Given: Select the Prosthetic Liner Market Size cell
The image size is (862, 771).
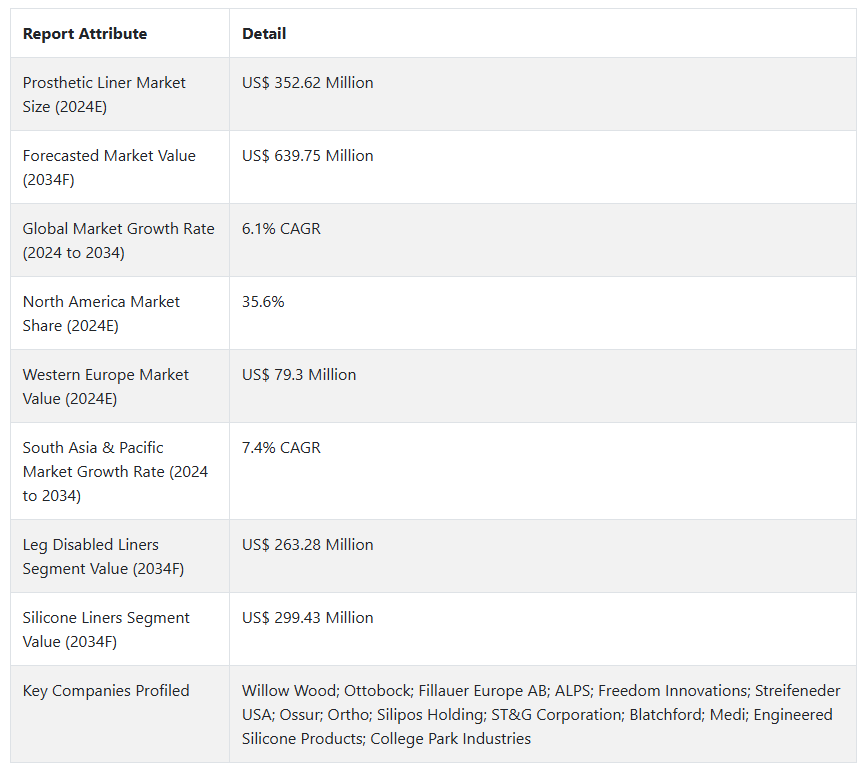Looking at the screenshot, I should point(104,94).
